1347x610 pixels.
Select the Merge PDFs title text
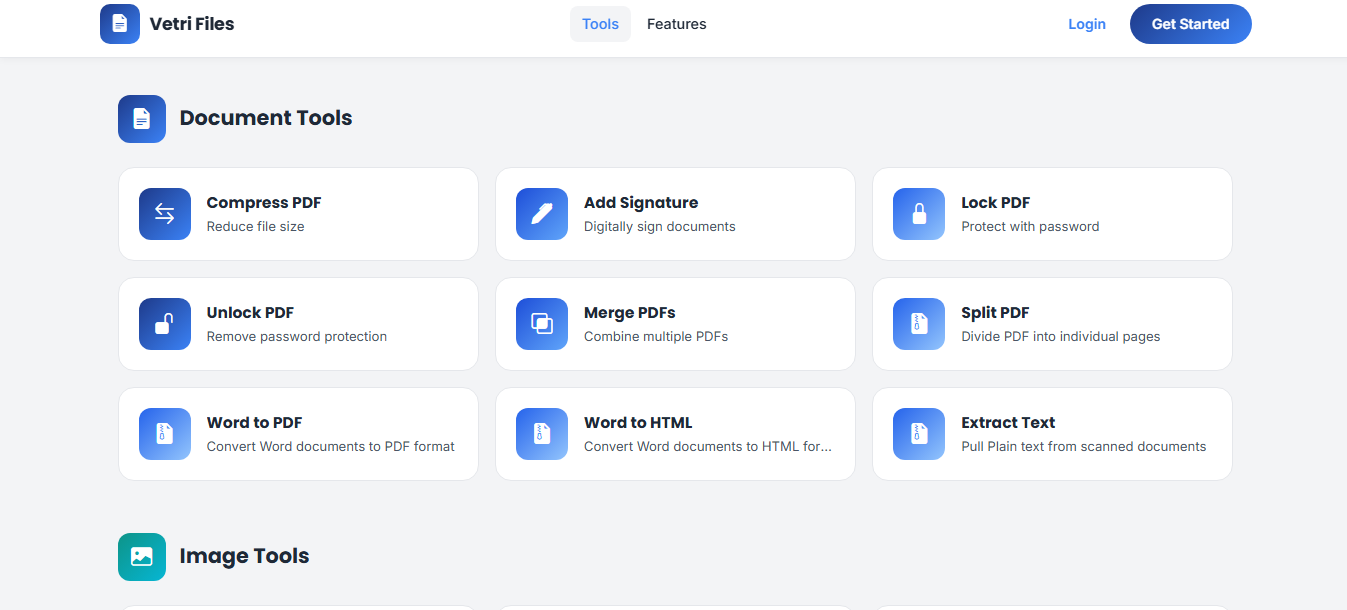(x=630, y=312)
